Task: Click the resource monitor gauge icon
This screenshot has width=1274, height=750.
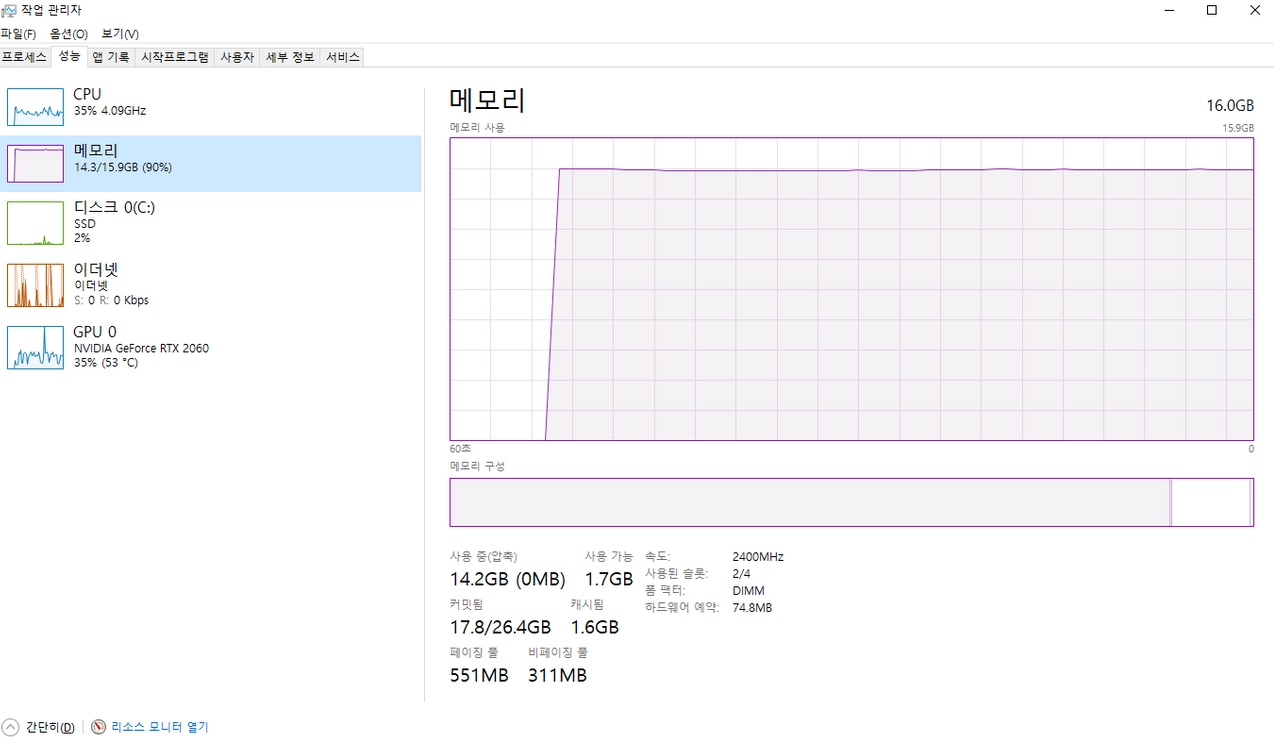Action: pyautogui.click(x=98, y=727)
